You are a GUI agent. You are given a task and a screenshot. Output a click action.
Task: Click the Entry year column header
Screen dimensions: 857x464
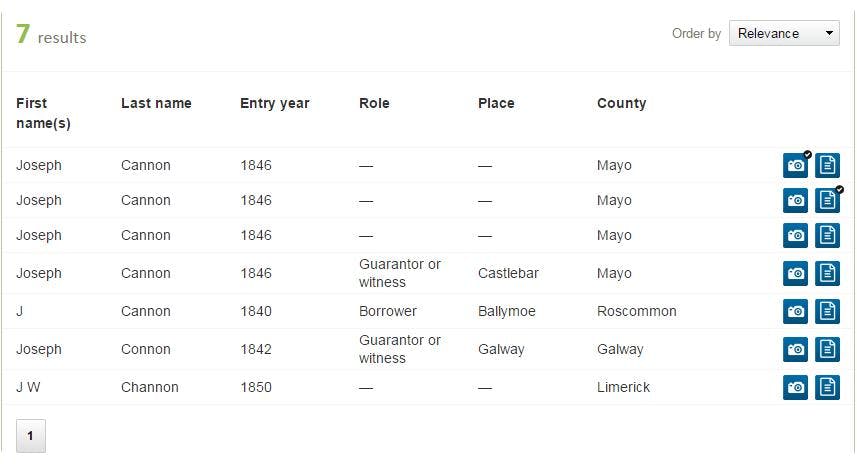[274, 103]
